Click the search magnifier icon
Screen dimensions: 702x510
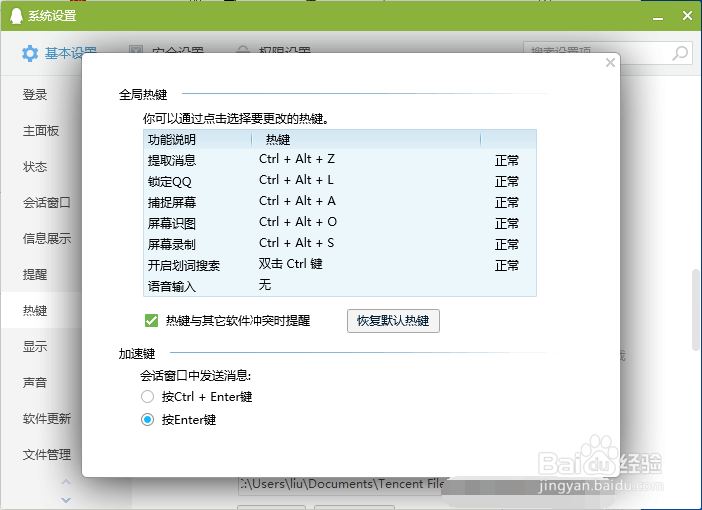pyautogui.click(x=680, y=53)
